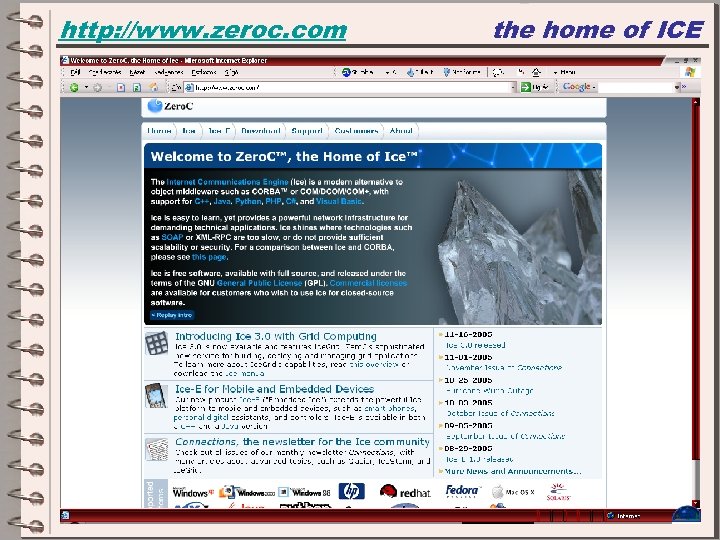Click the Stop loading toolbar icon
This screenshot has width=720, height=540.
pos(121,87)
